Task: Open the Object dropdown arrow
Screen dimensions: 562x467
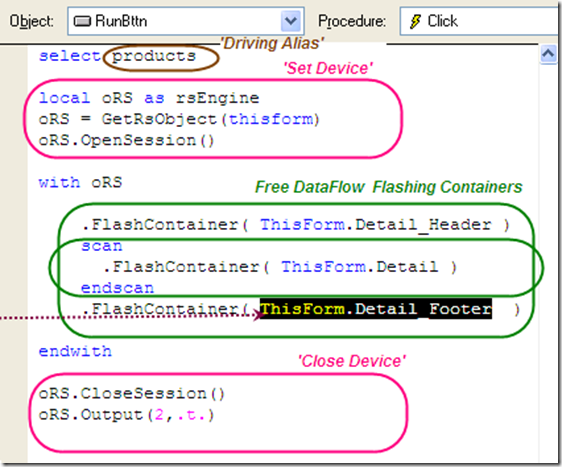Action: pyautogui.click(x=290, y=21)
